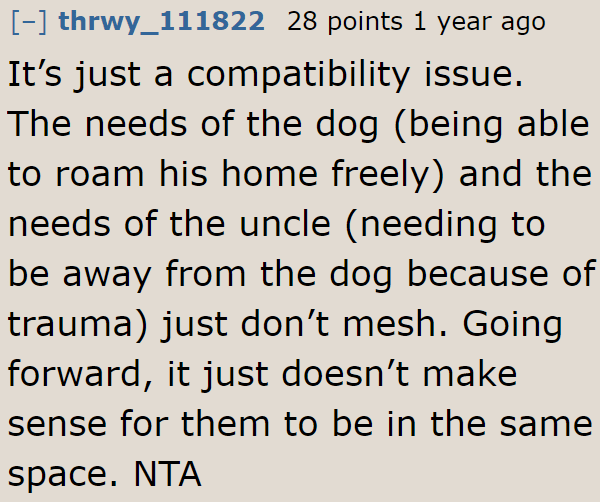This screenshot has width=601, height=502.
Task: Click the word "forward," in the comment
Action: pos(80,374)
